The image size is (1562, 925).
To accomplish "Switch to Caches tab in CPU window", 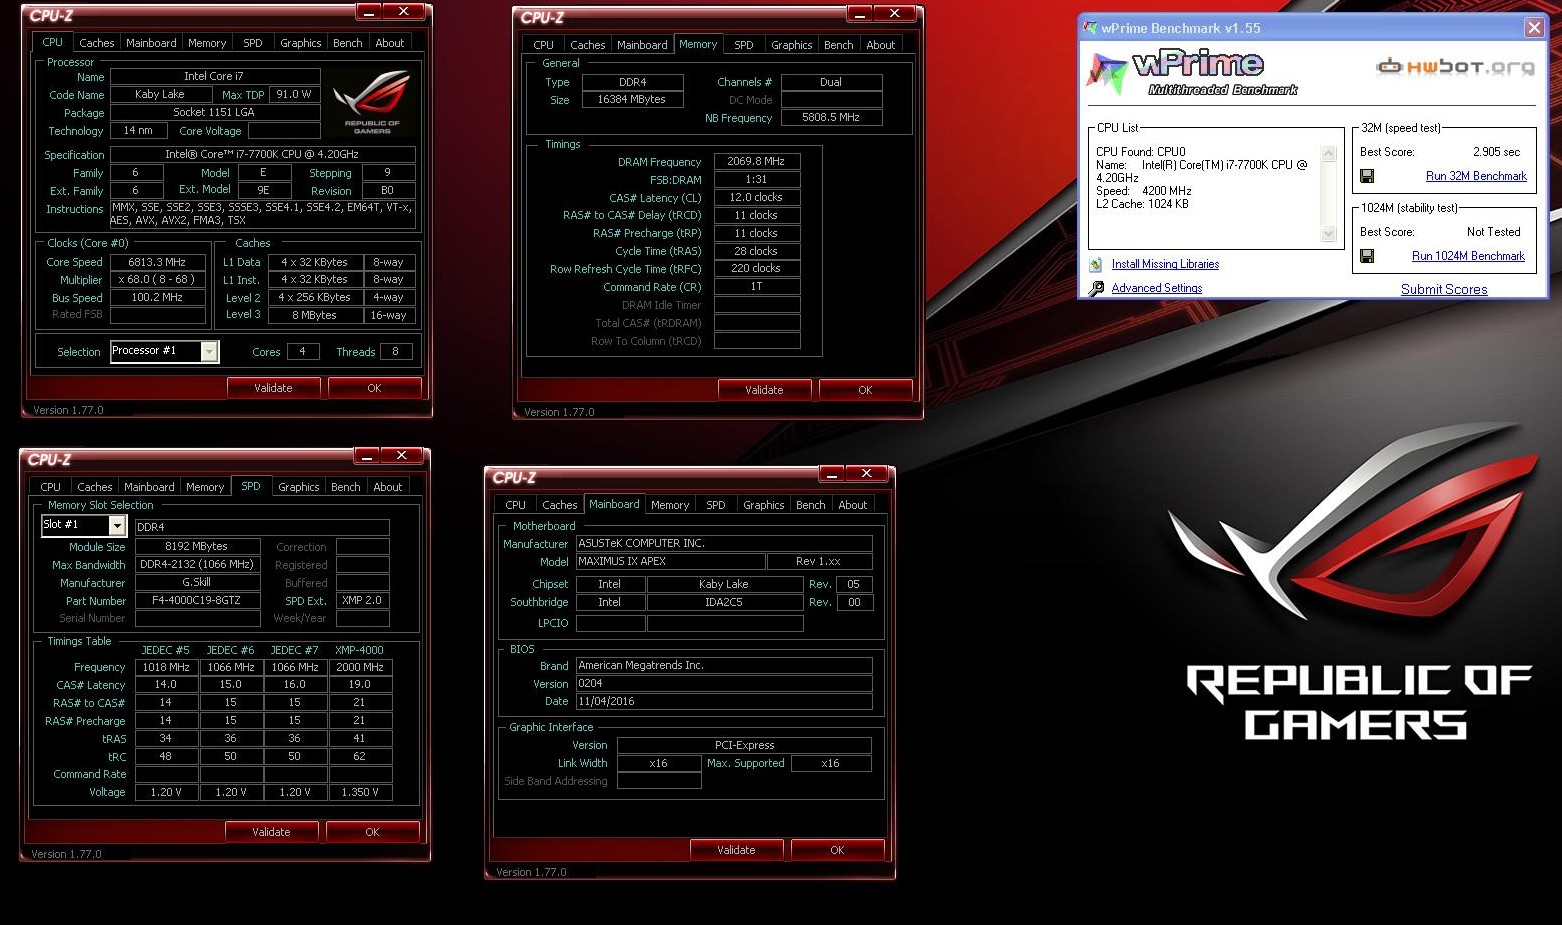I will click(96, 43).
